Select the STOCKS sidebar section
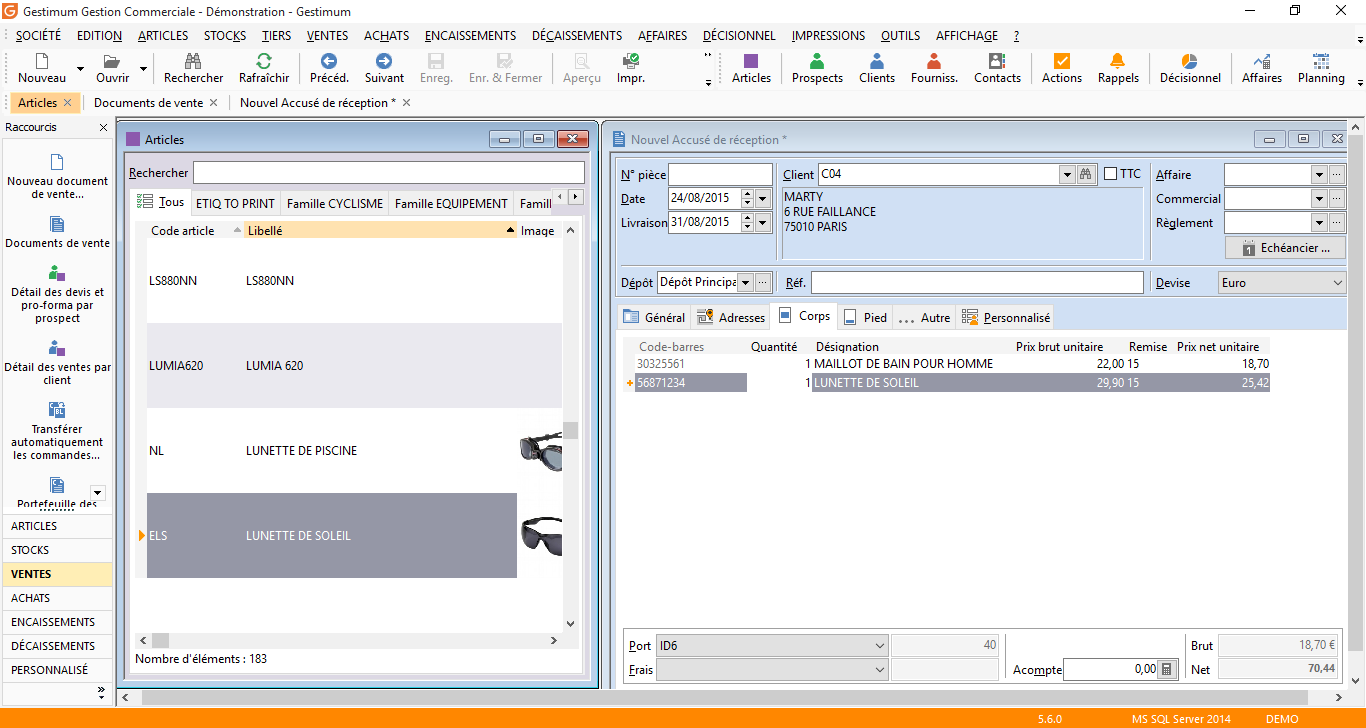 (57, 550)
